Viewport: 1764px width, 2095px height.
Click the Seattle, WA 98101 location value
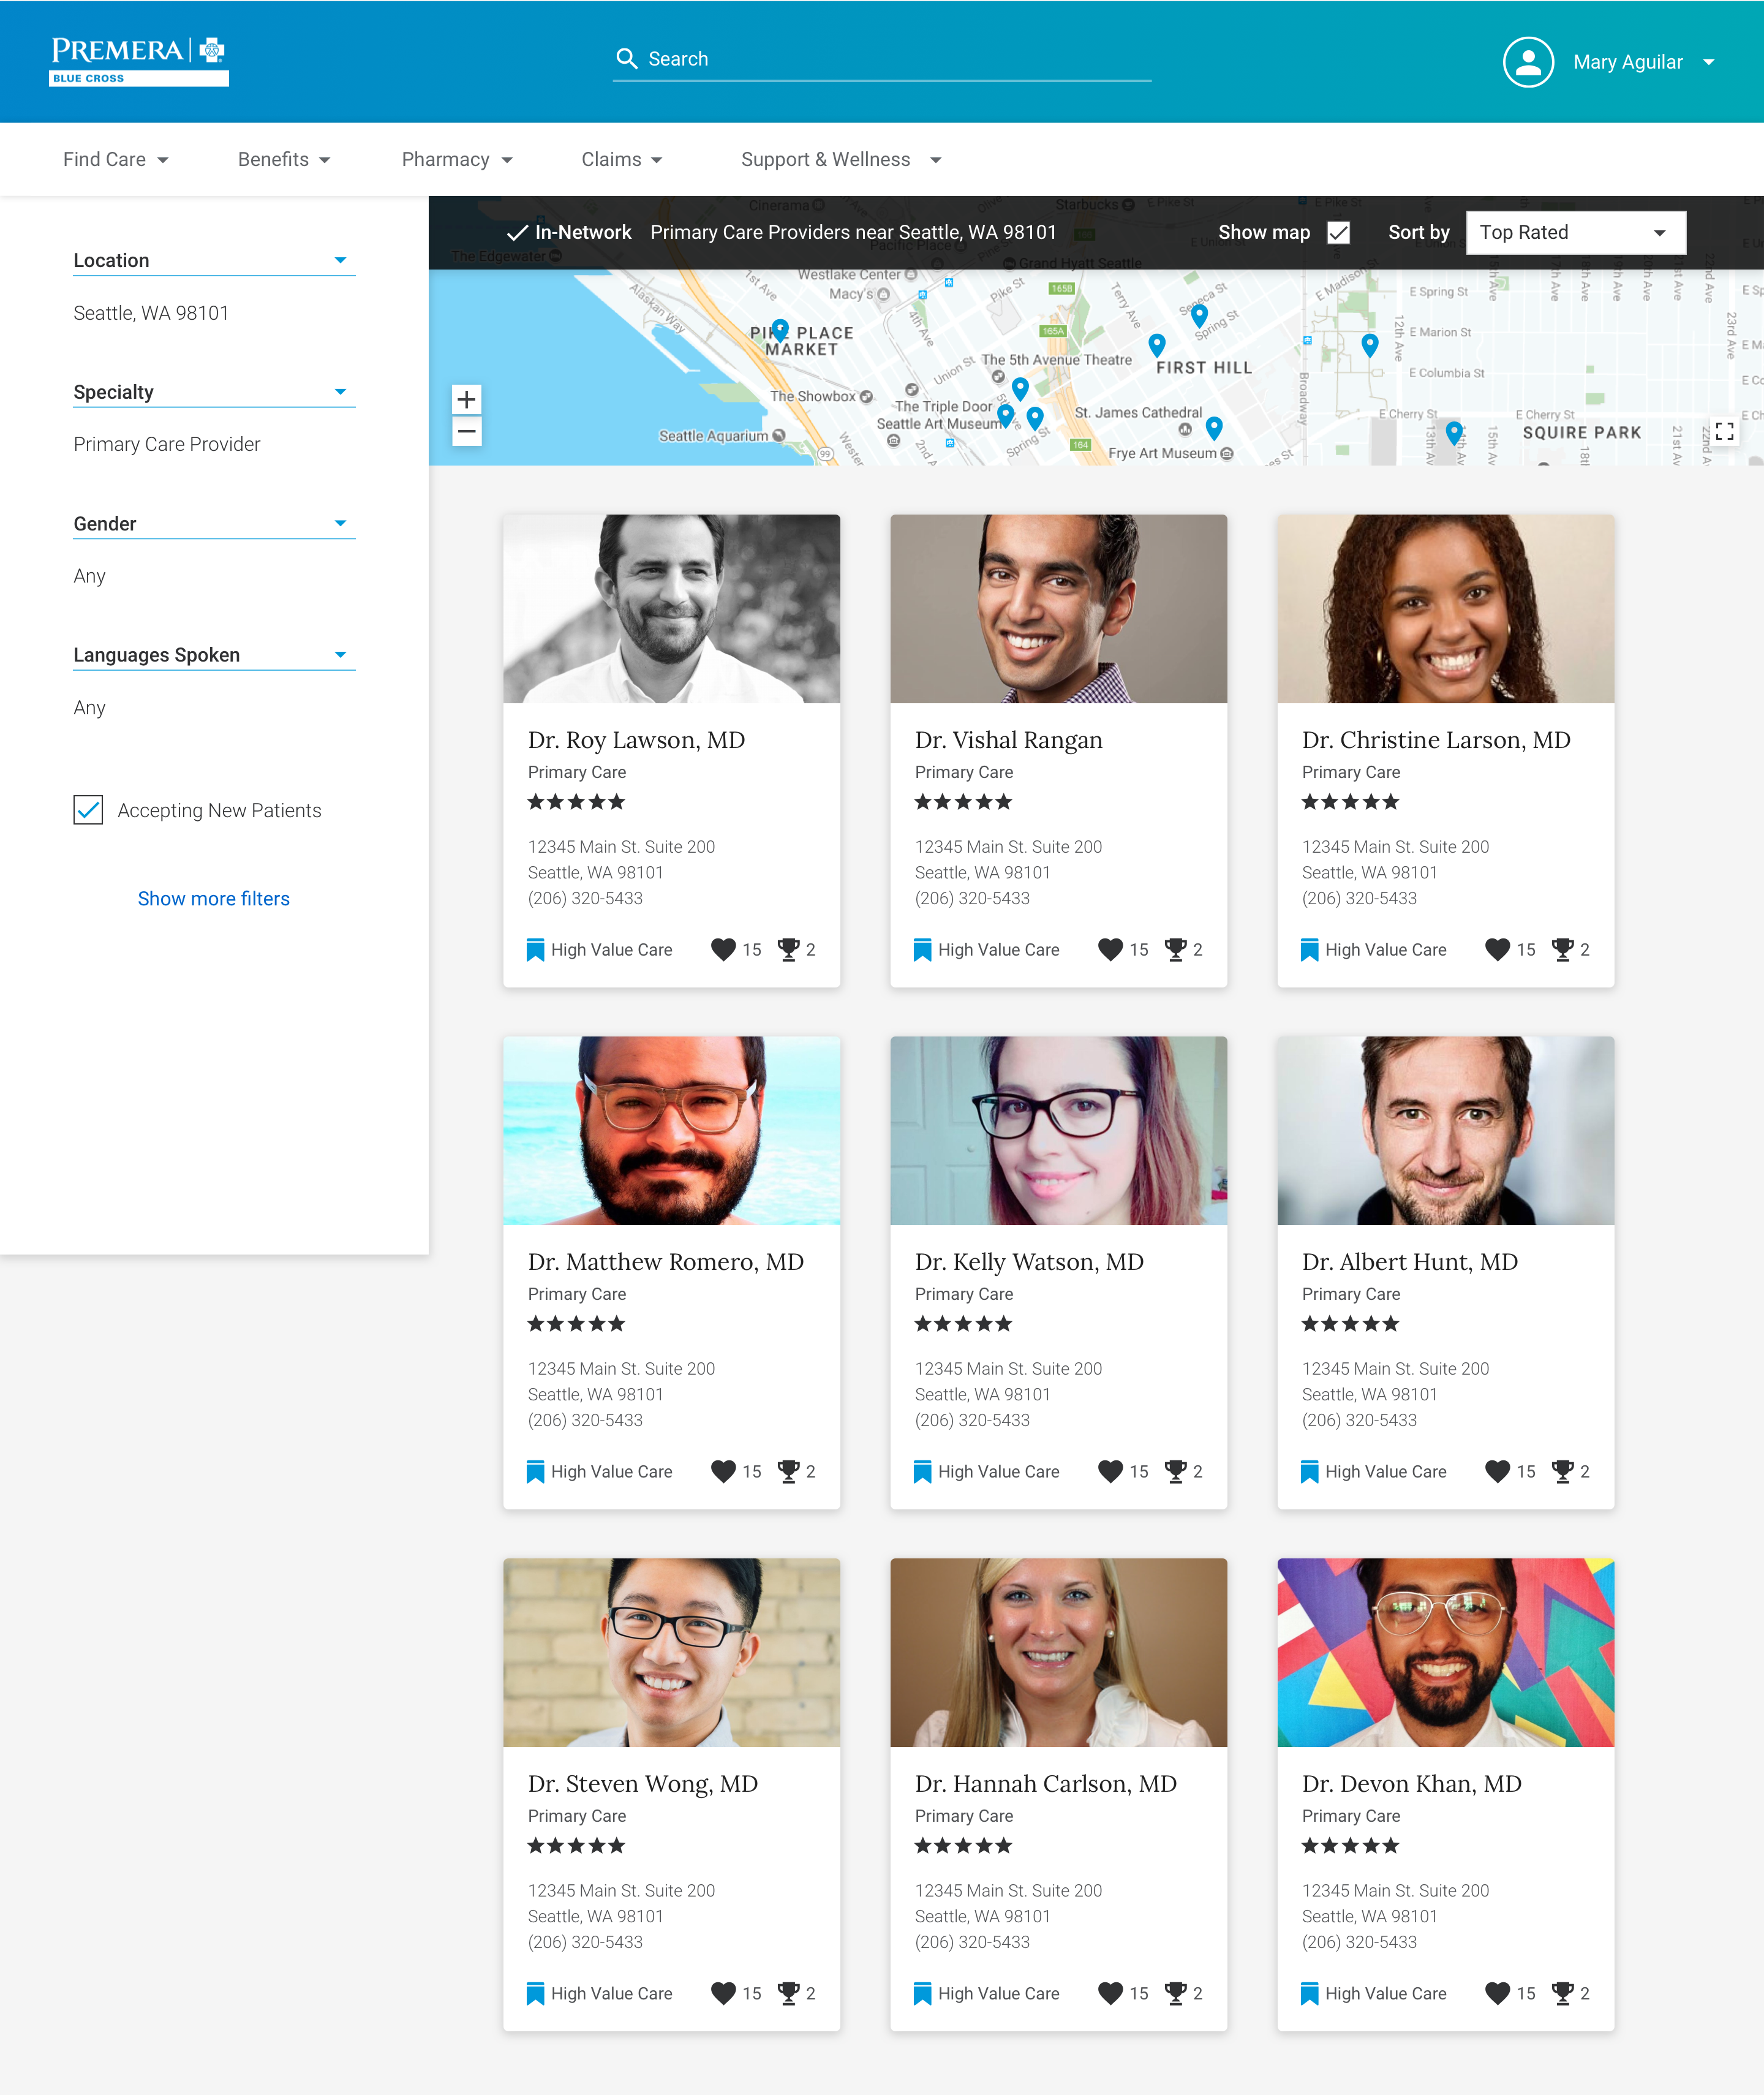pyautogui.click(x=151, y=313)
